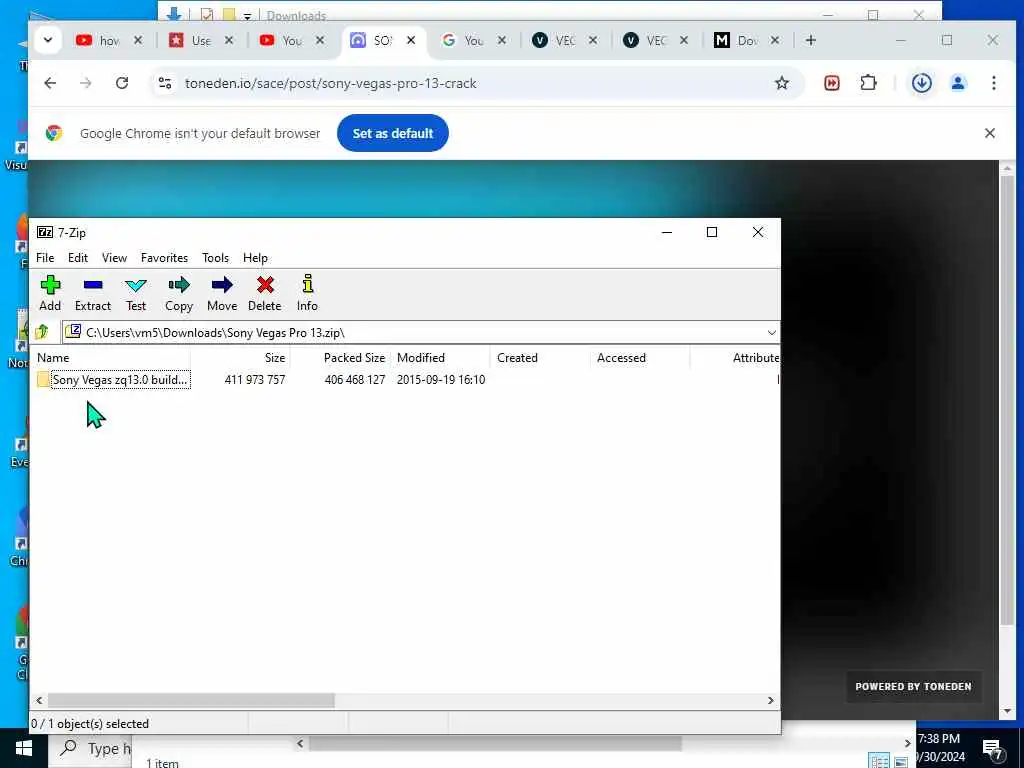Open Chrome Extensions puzzle icon
This screenshot has width=1024, height=768.
[x=869, y=83]
